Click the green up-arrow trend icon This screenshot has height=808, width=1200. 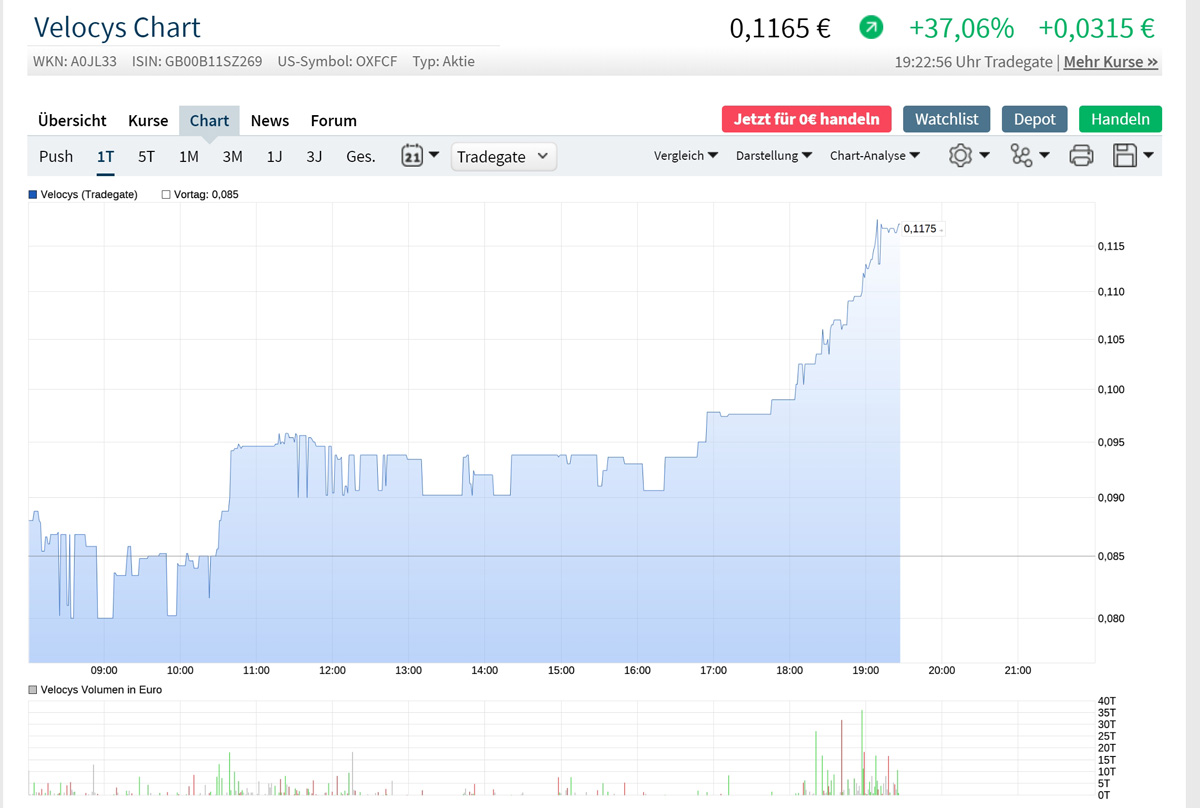(x=871, y=28)
